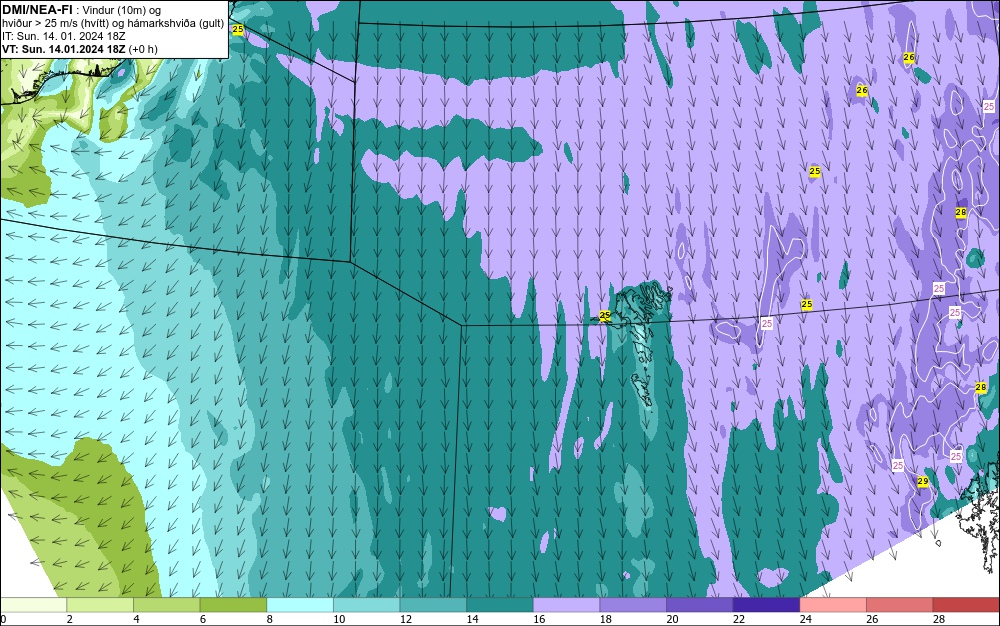
Task: Click legend scale number "12"
Action: tap(406, 619)
